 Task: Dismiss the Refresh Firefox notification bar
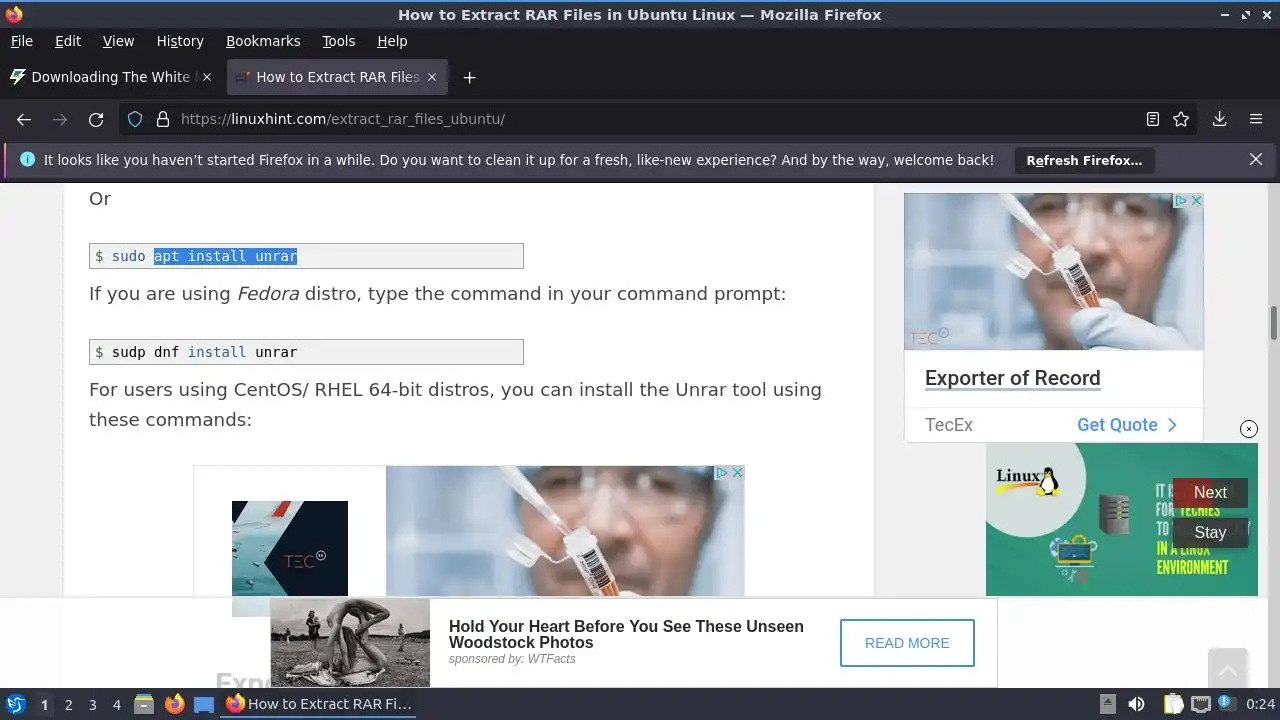pos(1256,159)
